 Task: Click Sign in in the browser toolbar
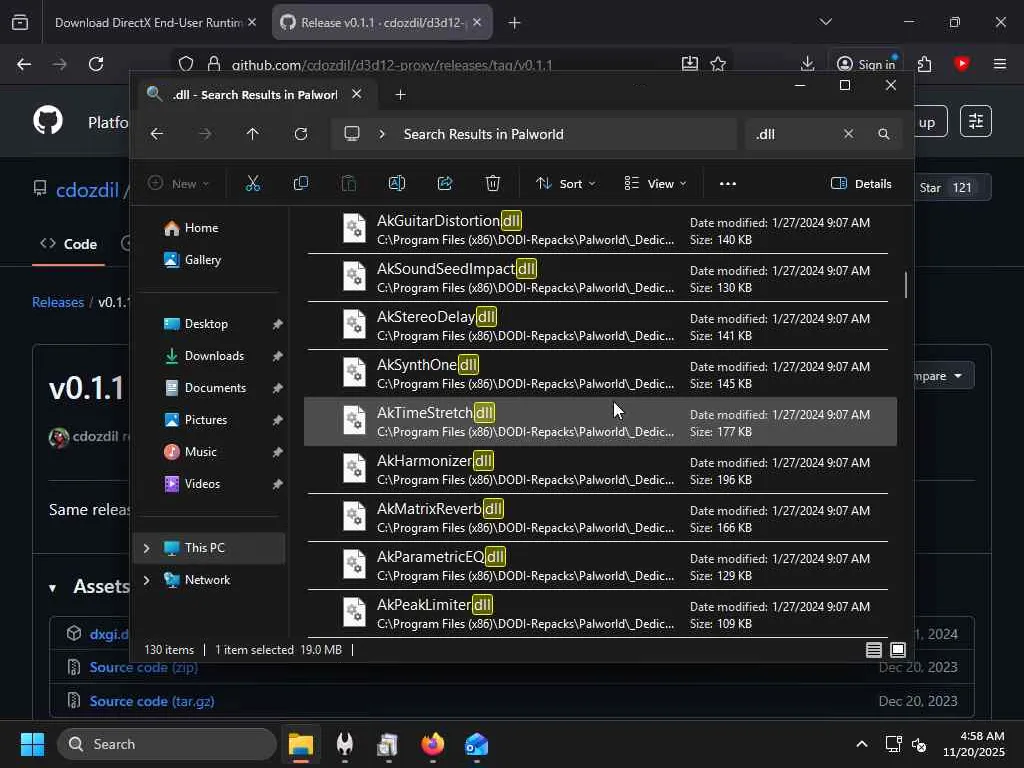865,64
